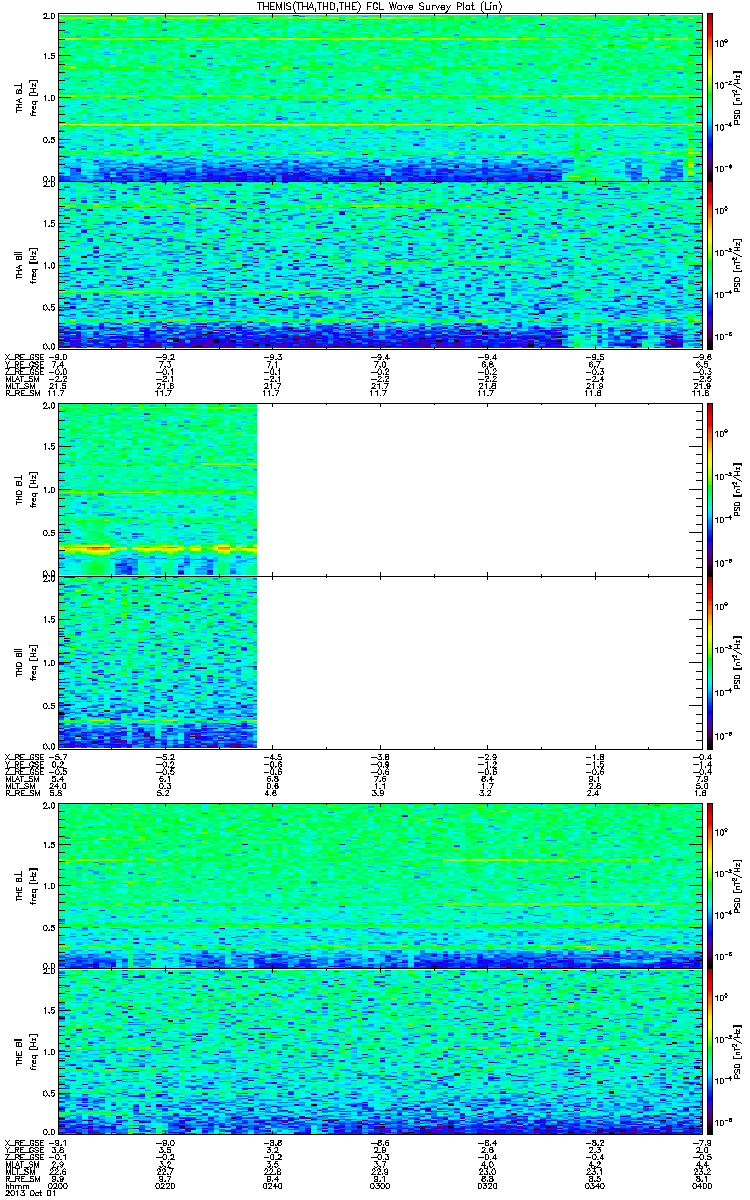Select the THA BII spectrogram panel
This screenshot has height=1200, width=750.
378,264
